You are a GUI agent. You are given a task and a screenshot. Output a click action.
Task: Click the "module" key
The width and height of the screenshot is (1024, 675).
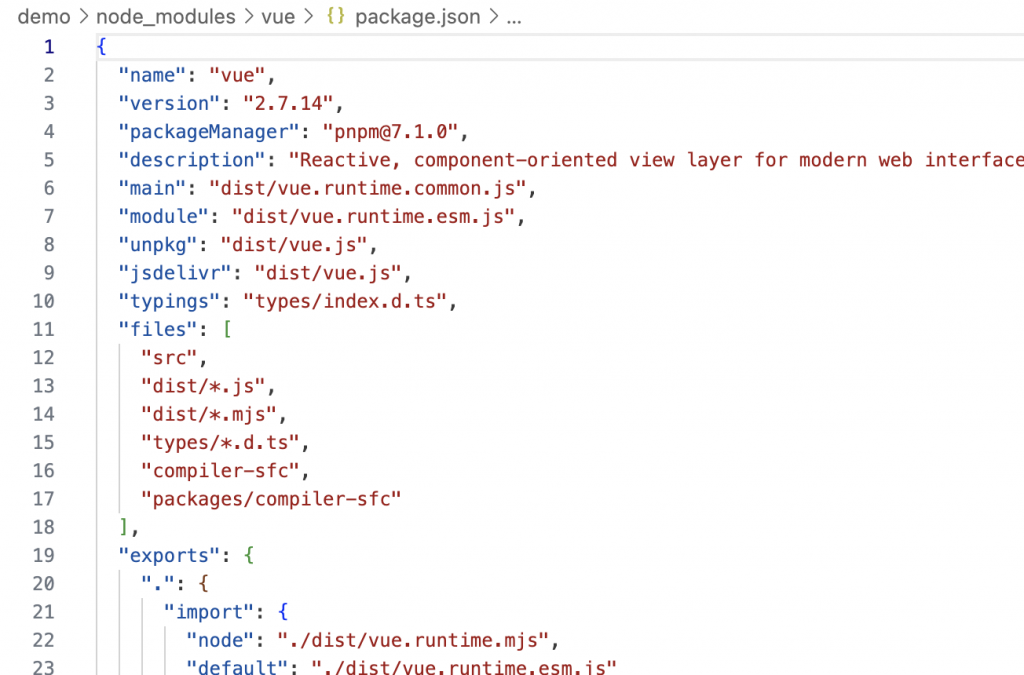[165, 216]
